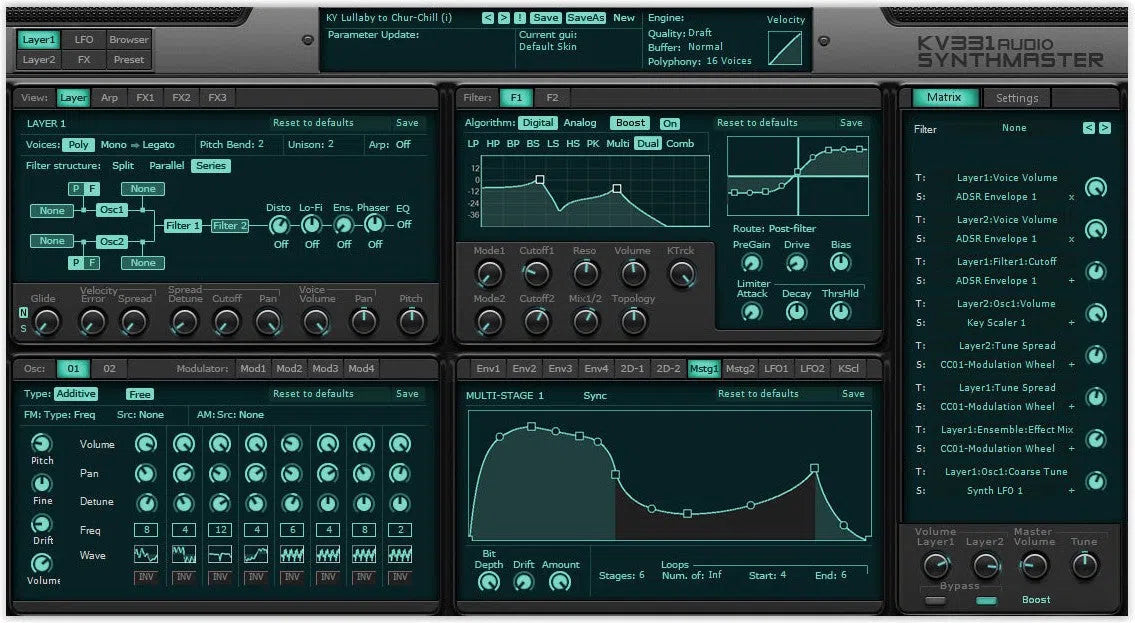1135x623 pixels.
Task: Click the Bit Depth knob in Multi-Stage panel
Action: click(x=489, y=580)
